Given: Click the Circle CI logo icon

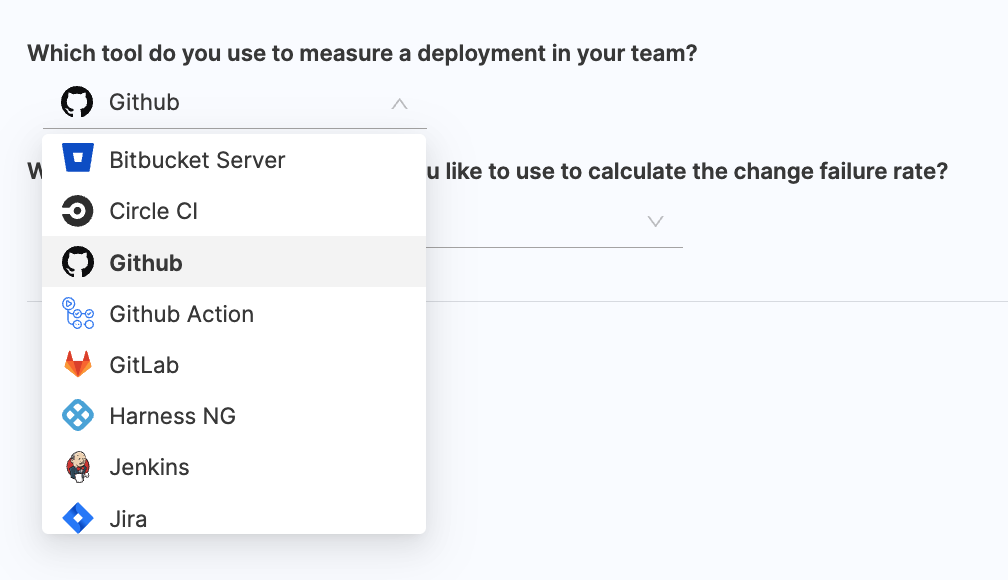Looking at the screenshot, I should (77, 211).
